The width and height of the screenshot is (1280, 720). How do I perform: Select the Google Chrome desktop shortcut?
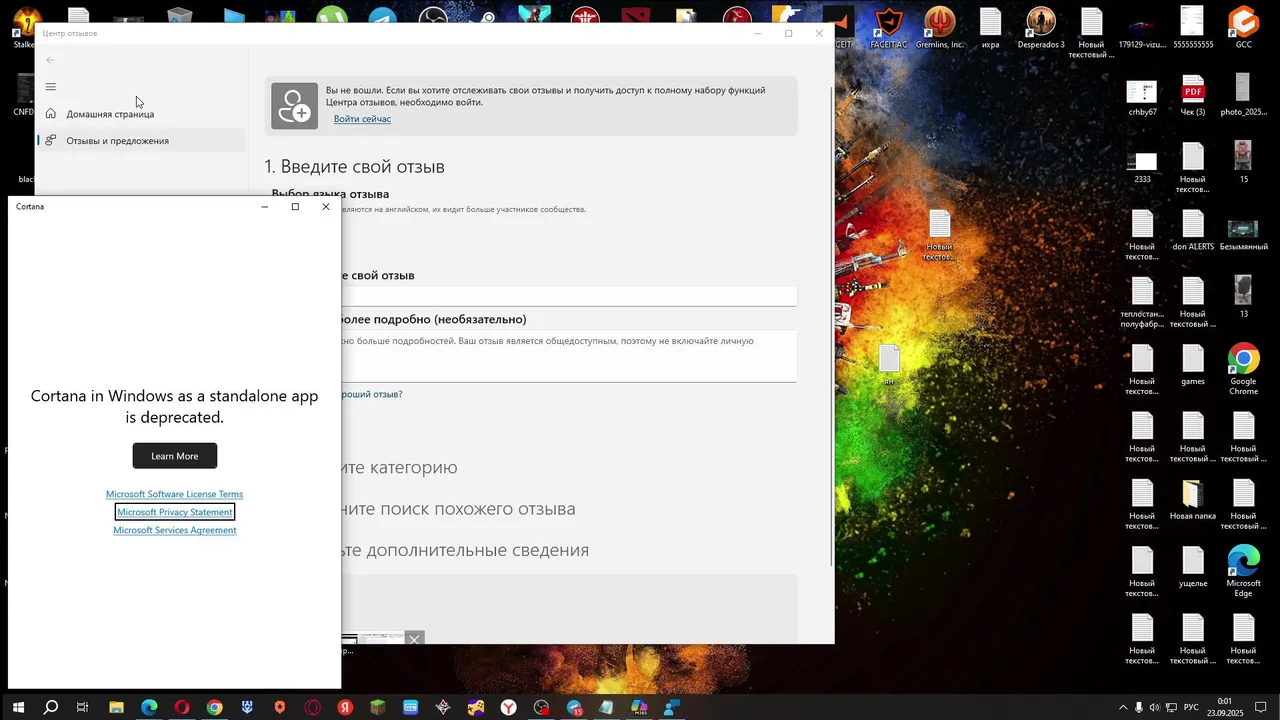[x=1243, y=370]
